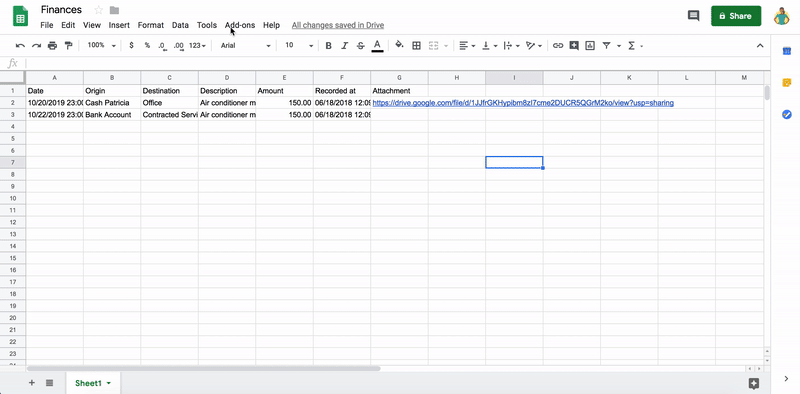Screen dimensions: 800x394
Task: Expand the side panel chevron
Action: [786, 378]
